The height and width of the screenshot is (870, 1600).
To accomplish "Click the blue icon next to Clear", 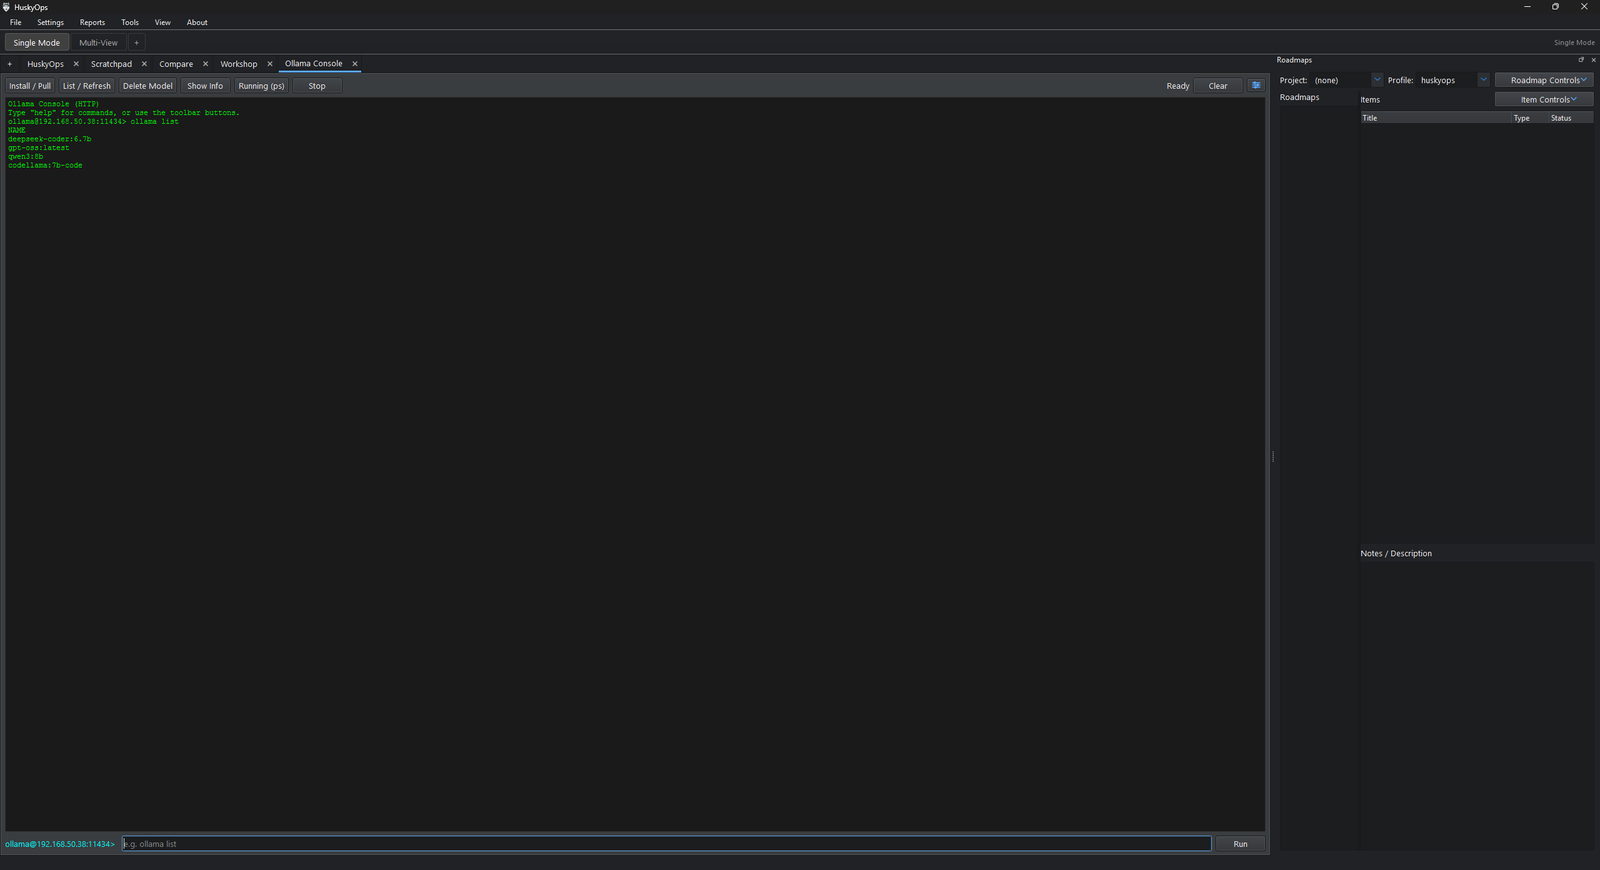I will coord(1257,86).
